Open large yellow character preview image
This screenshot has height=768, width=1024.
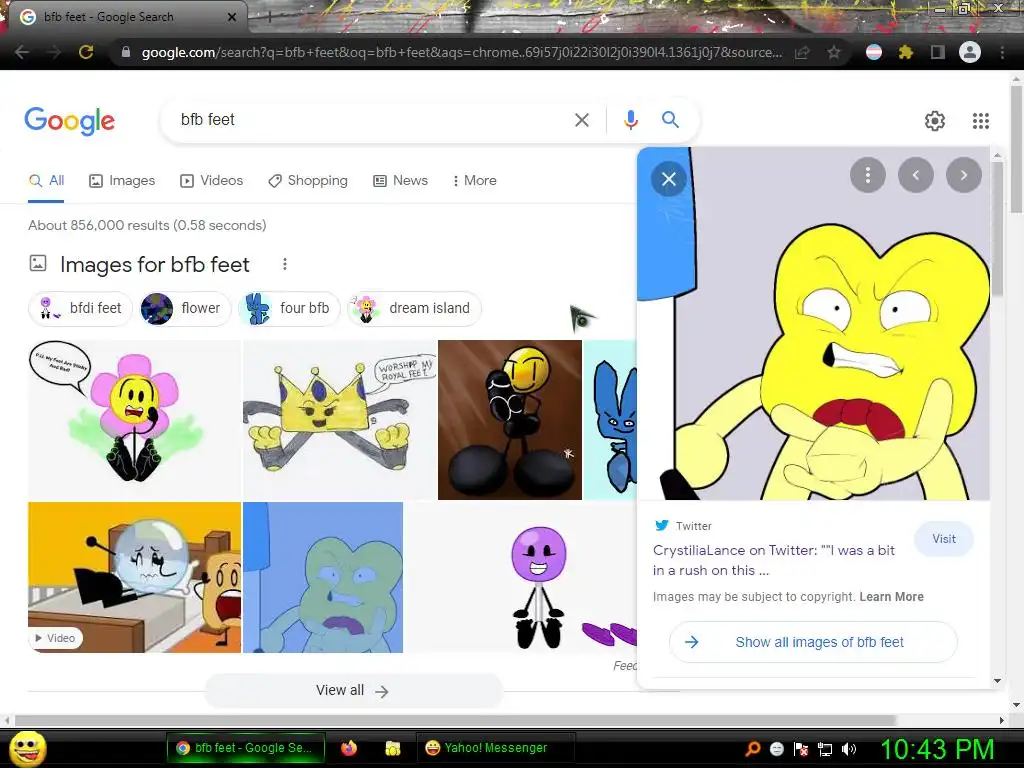(x=813, y=323)
